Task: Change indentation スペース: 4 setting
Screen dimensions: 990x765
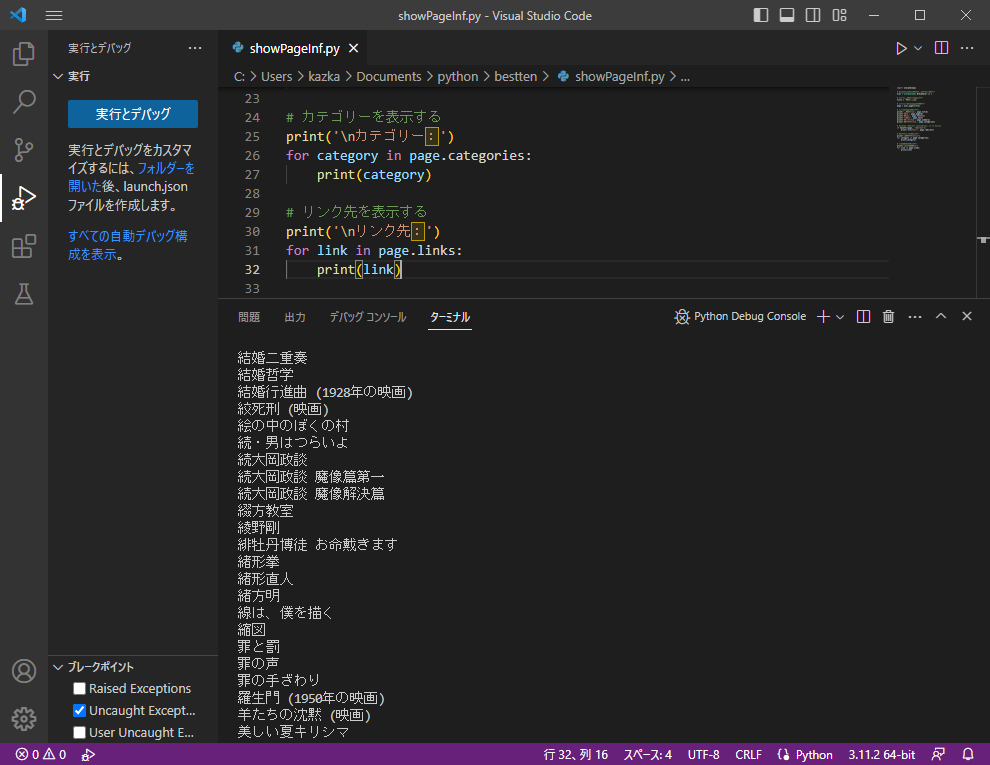Action: 648,754
